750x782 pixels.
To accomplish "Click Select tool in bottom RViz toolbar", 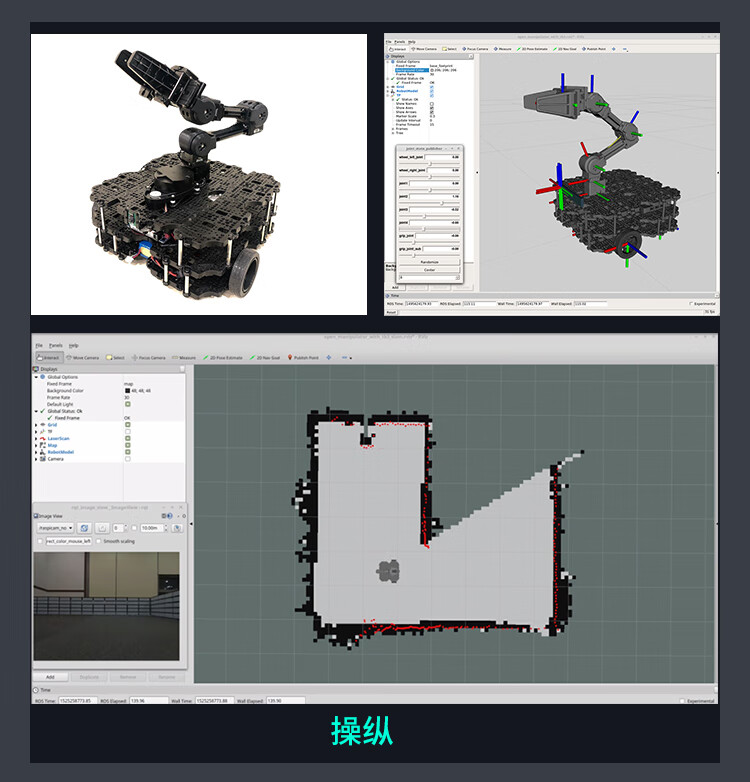I will pyautogui.click(x=115, y=358).
